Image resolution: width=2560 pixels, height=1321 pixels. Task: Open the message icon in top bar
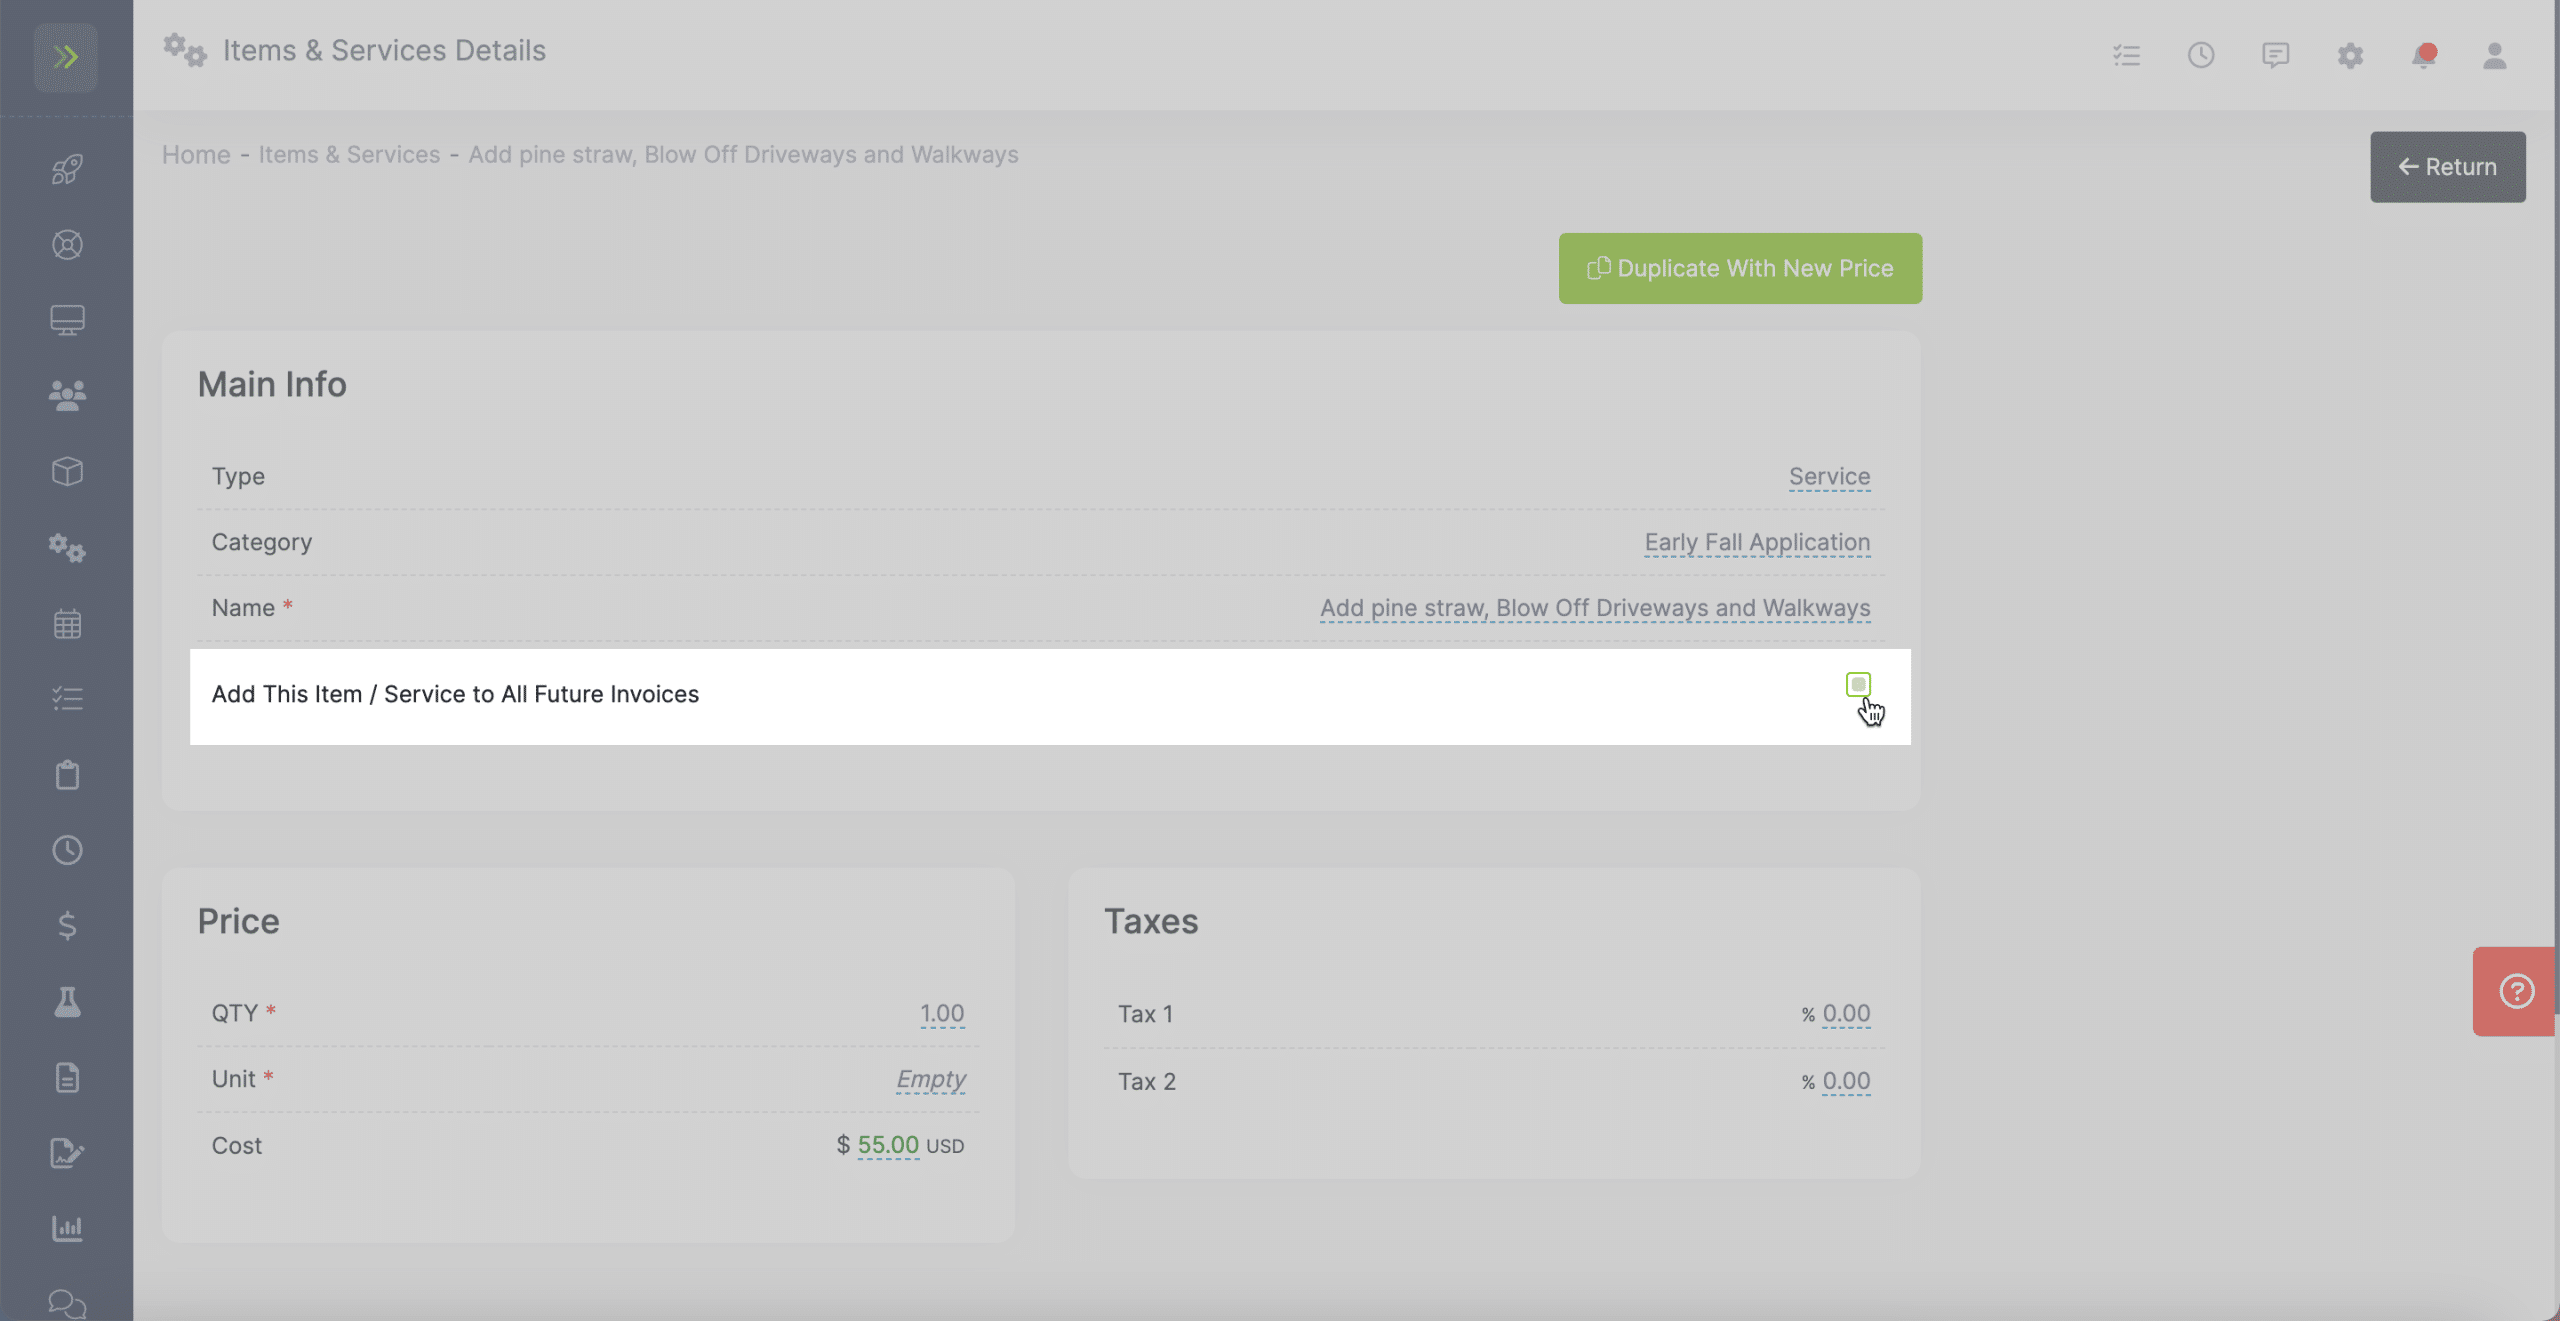(2275, 55)
